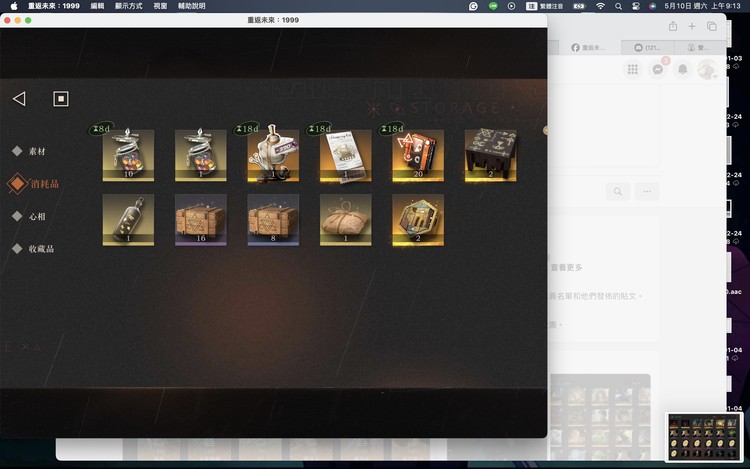Show tab overview in Safari window
The width and height of the screenshot is (750, 469).
712,26
